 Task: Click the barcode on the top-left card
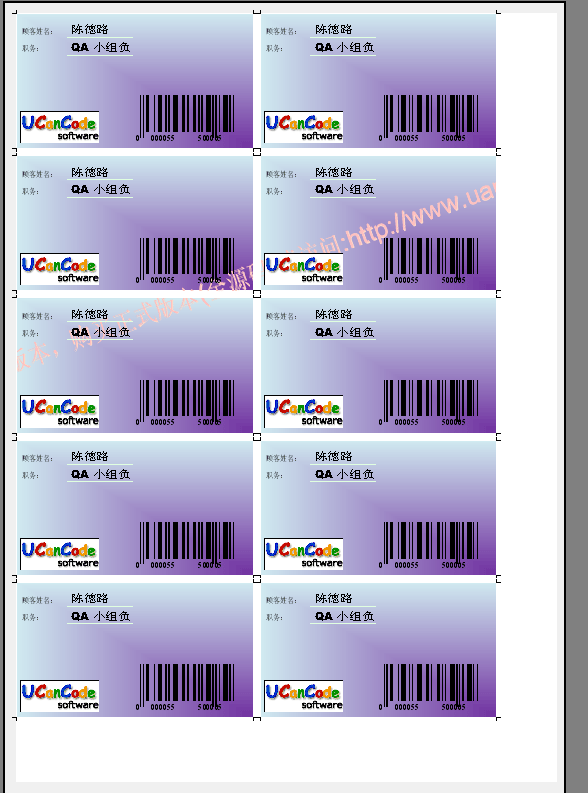[x=186, y=117]
